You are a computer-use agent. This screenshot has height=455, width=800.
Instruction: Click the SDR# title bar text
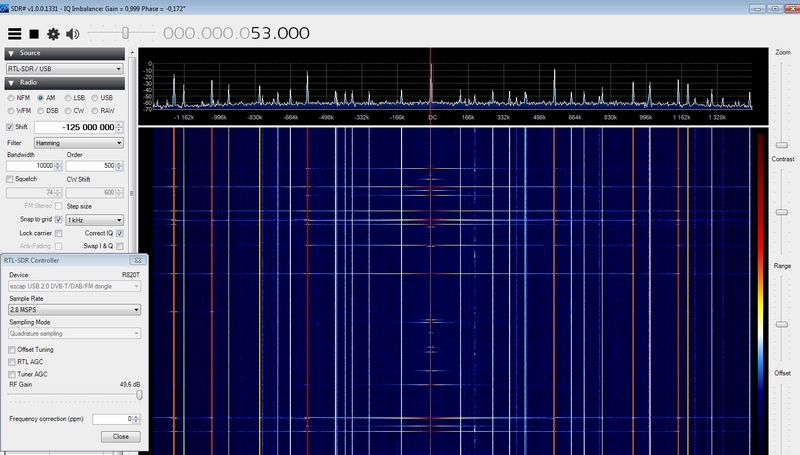97,9
